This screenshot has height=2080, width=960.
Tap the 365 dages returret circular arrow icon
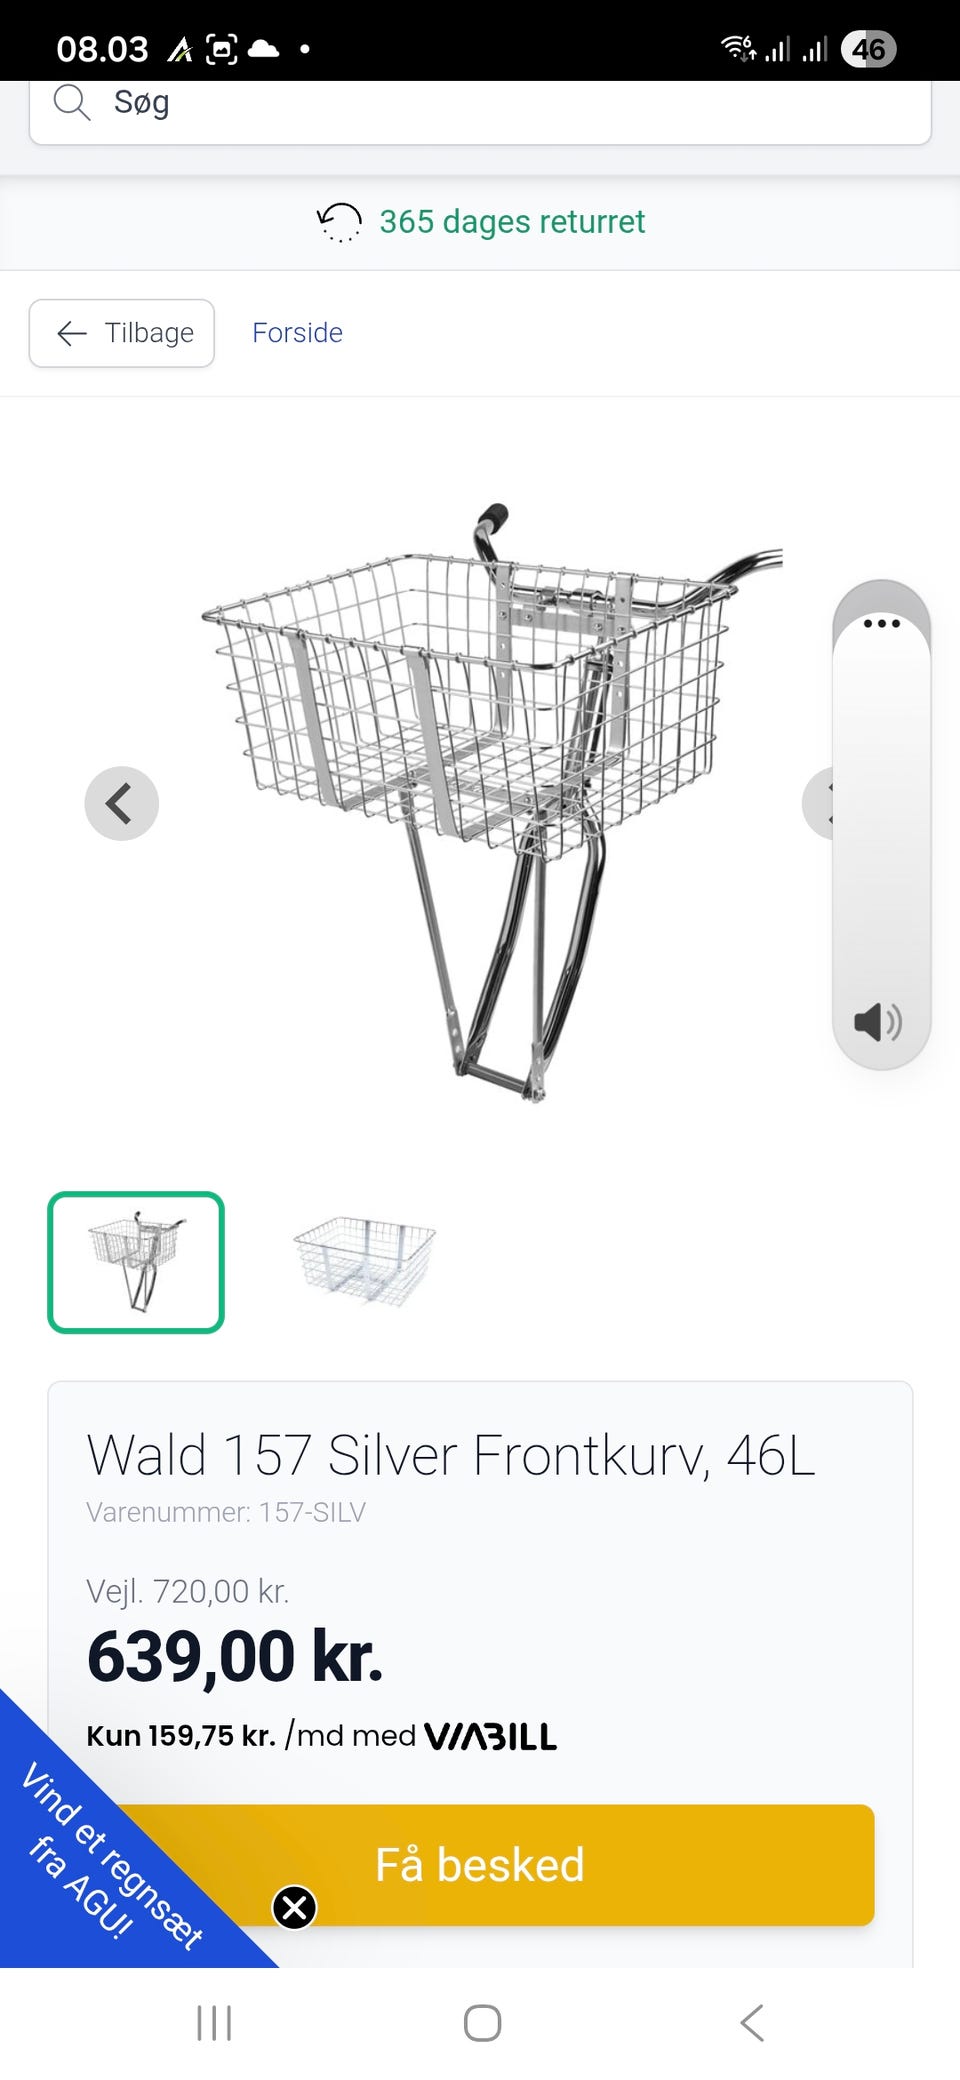click(339, 222)
